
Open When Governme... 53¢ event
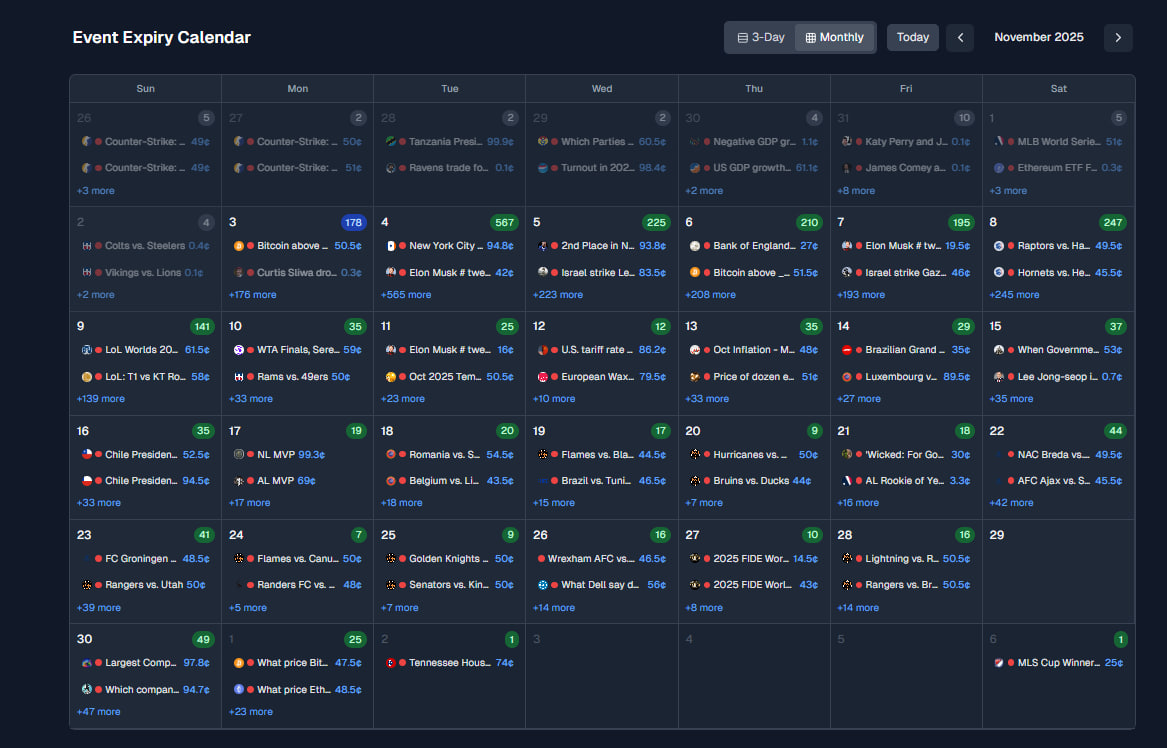pos(1058,350)
